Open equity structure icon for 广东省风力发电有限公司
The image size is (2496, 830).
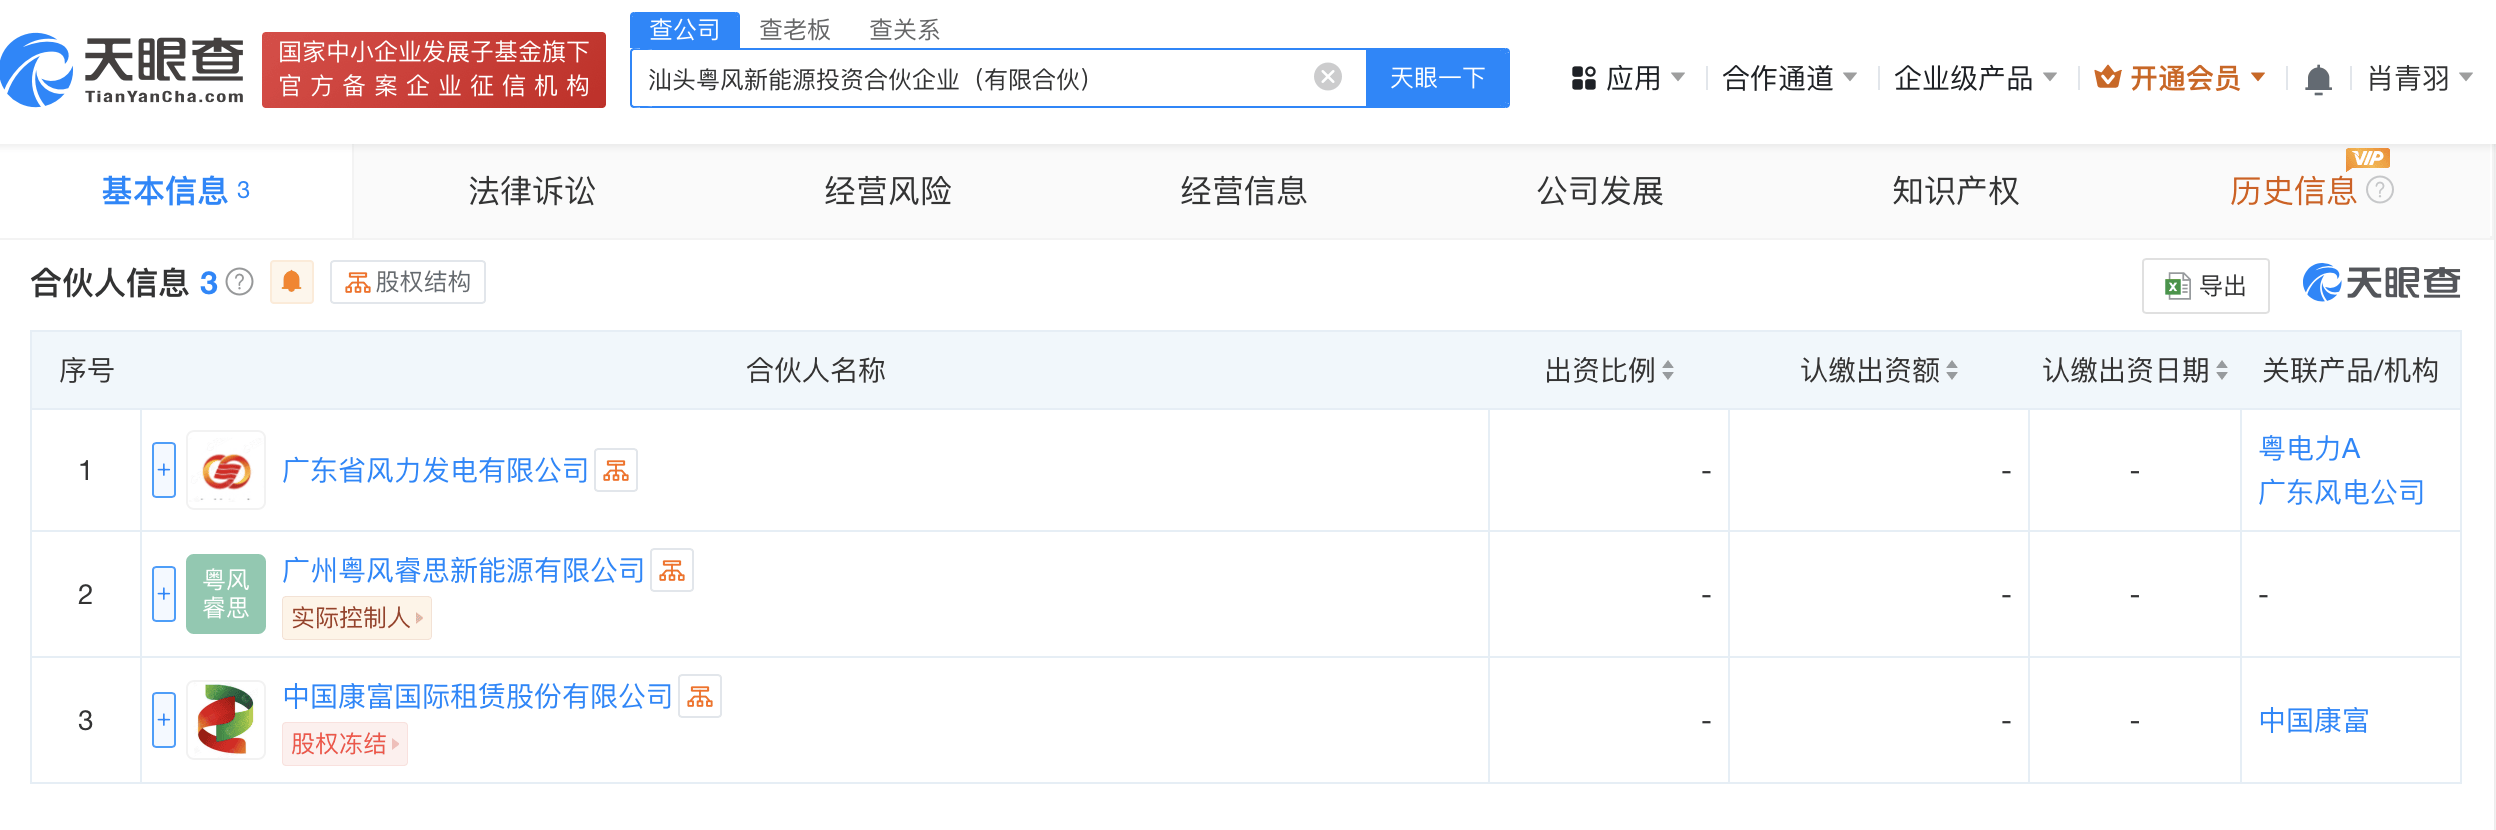click(x=616, y=471)
